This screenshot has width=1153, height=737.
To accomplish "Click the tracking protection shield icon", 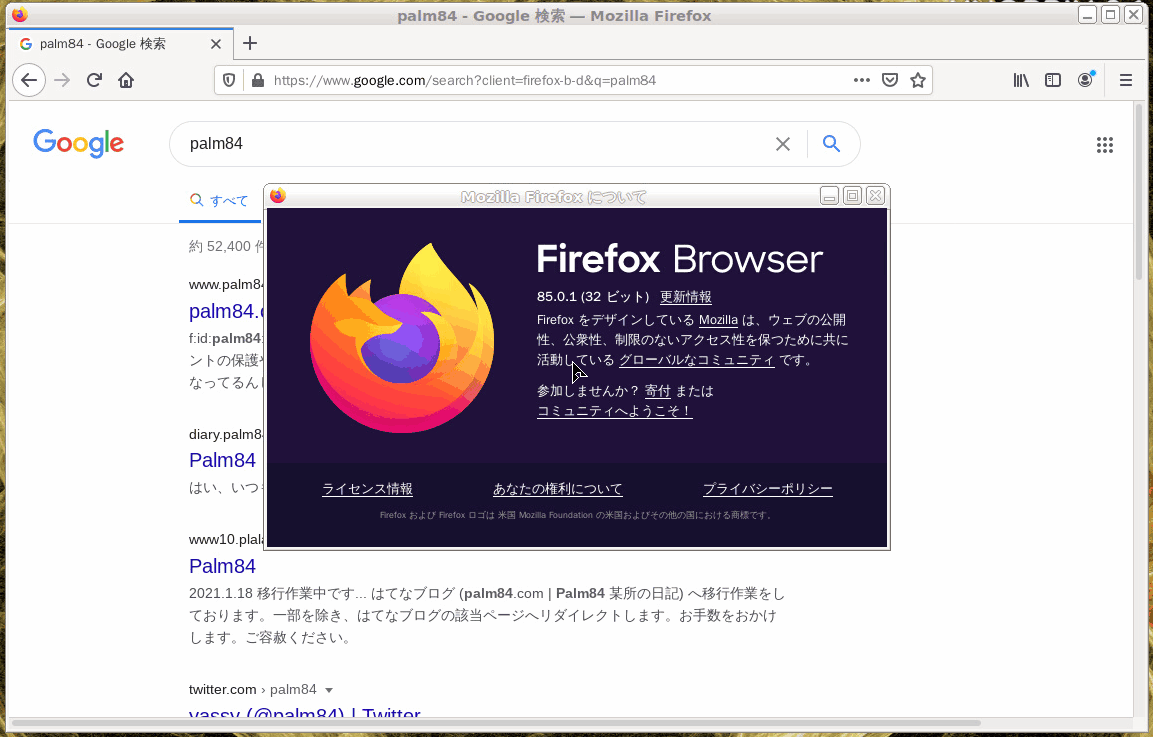I will [x=229, y=79].
